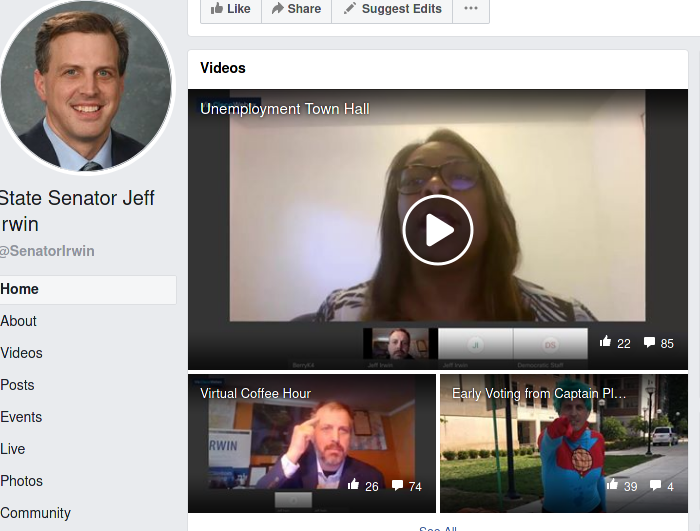Click the See All videos link
The image size is (700, 531).
point(438,528)
